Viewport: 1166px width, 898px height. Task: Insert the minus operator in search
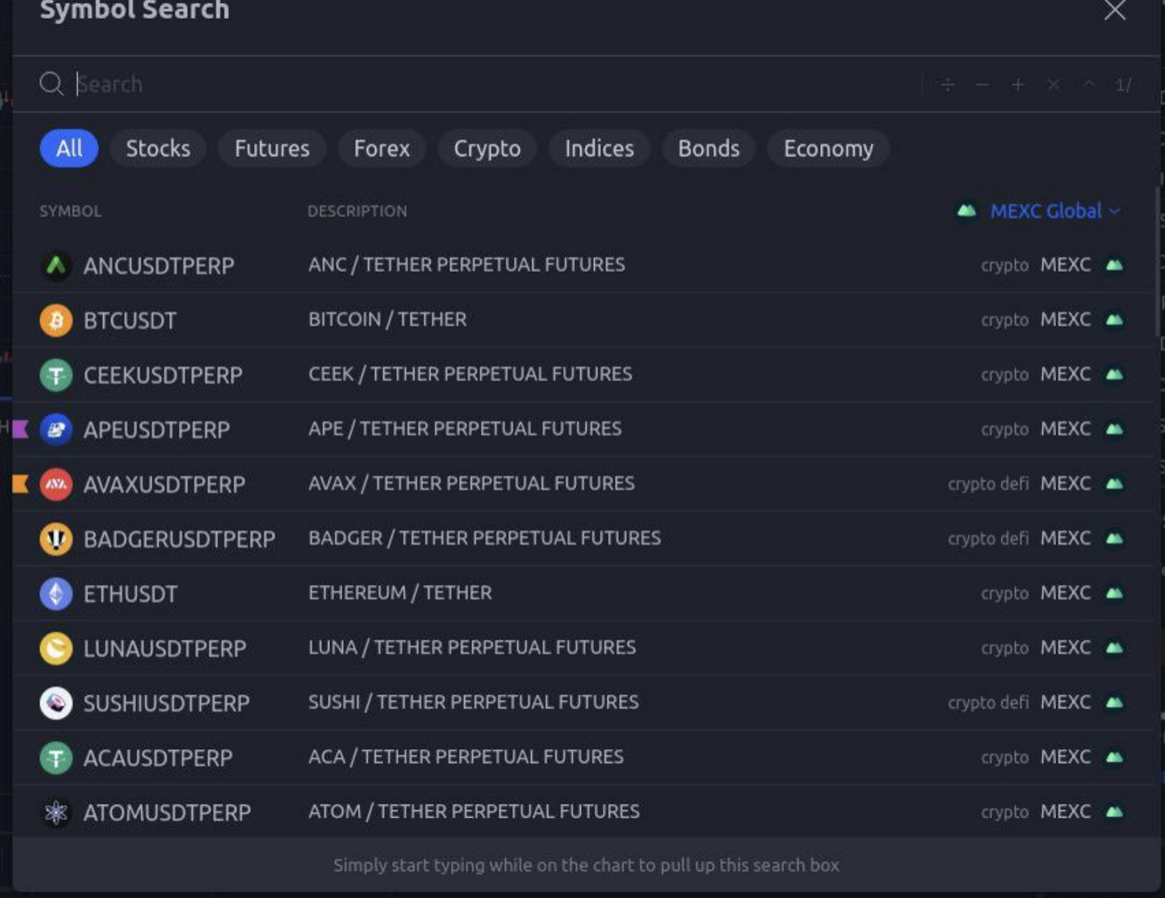[982, 85]
